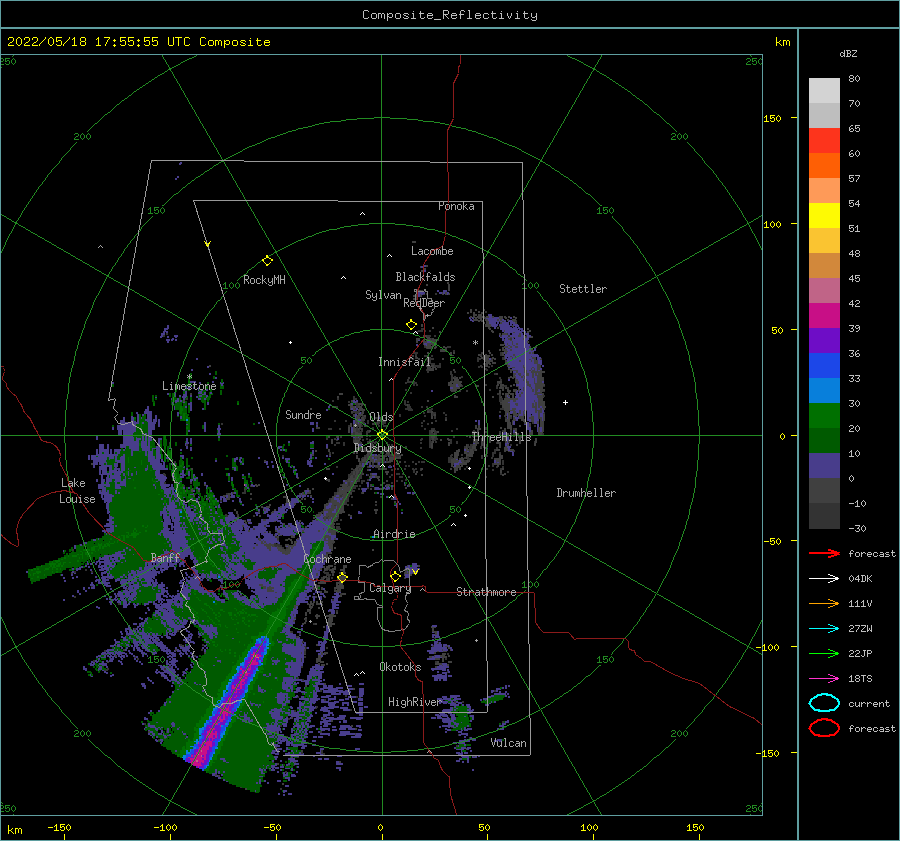Viewport: 900px width, 841px height.
Task: Pick the 33-30 dBZ light blue swatch
Action: (x=824, y=391)
